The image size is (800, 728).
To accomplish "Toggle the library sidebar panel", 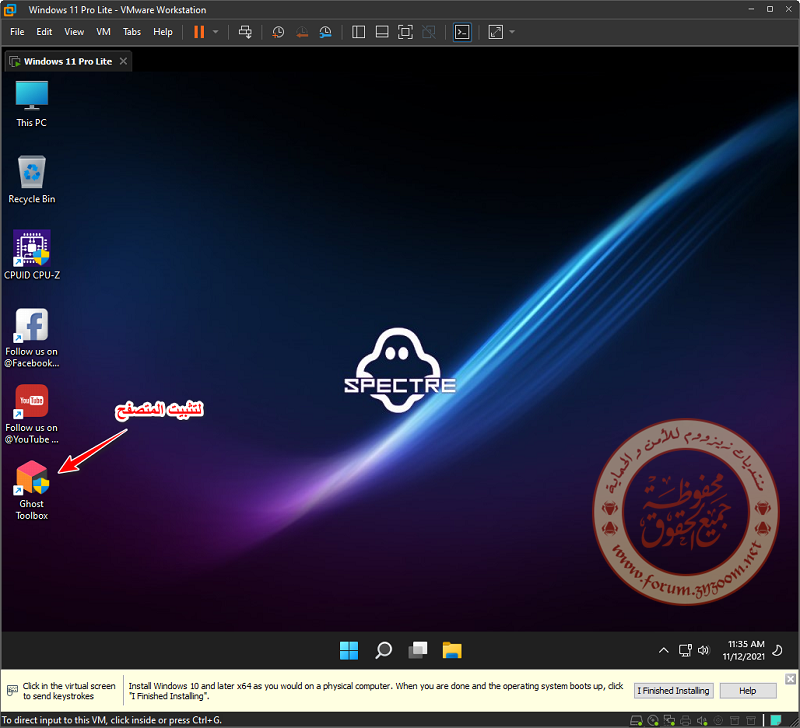I will tap(359, 32).
